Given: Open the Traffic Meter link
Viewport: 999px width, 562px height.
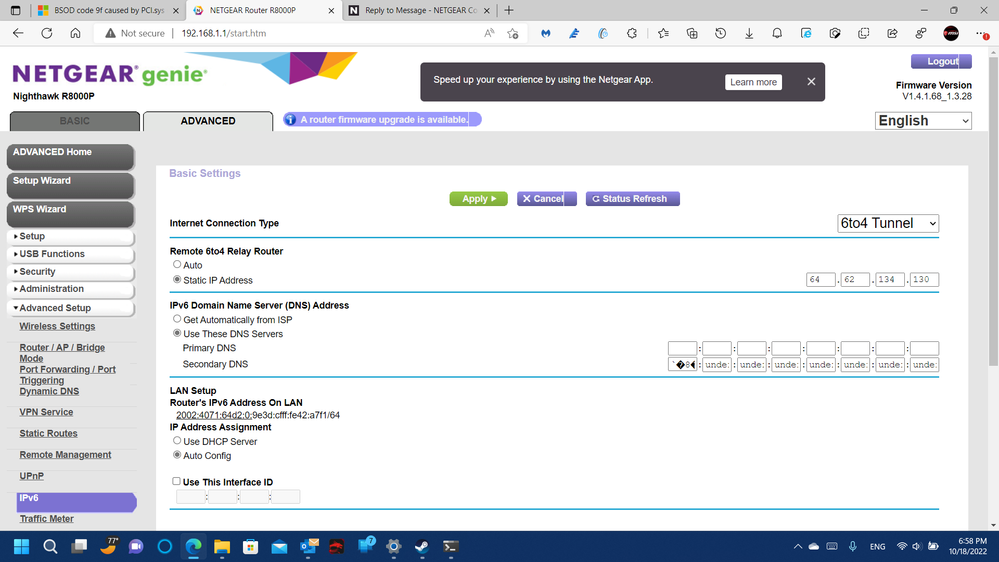Looking at the screenshot, I should (x=47, y=519).
